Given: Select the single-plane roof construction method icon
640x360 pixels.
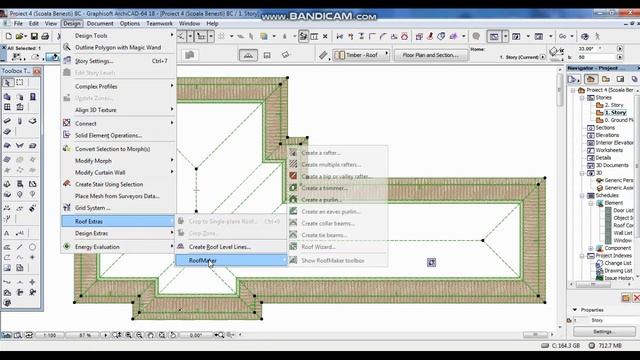Looking at the screenshot, I should click(248, 55).
